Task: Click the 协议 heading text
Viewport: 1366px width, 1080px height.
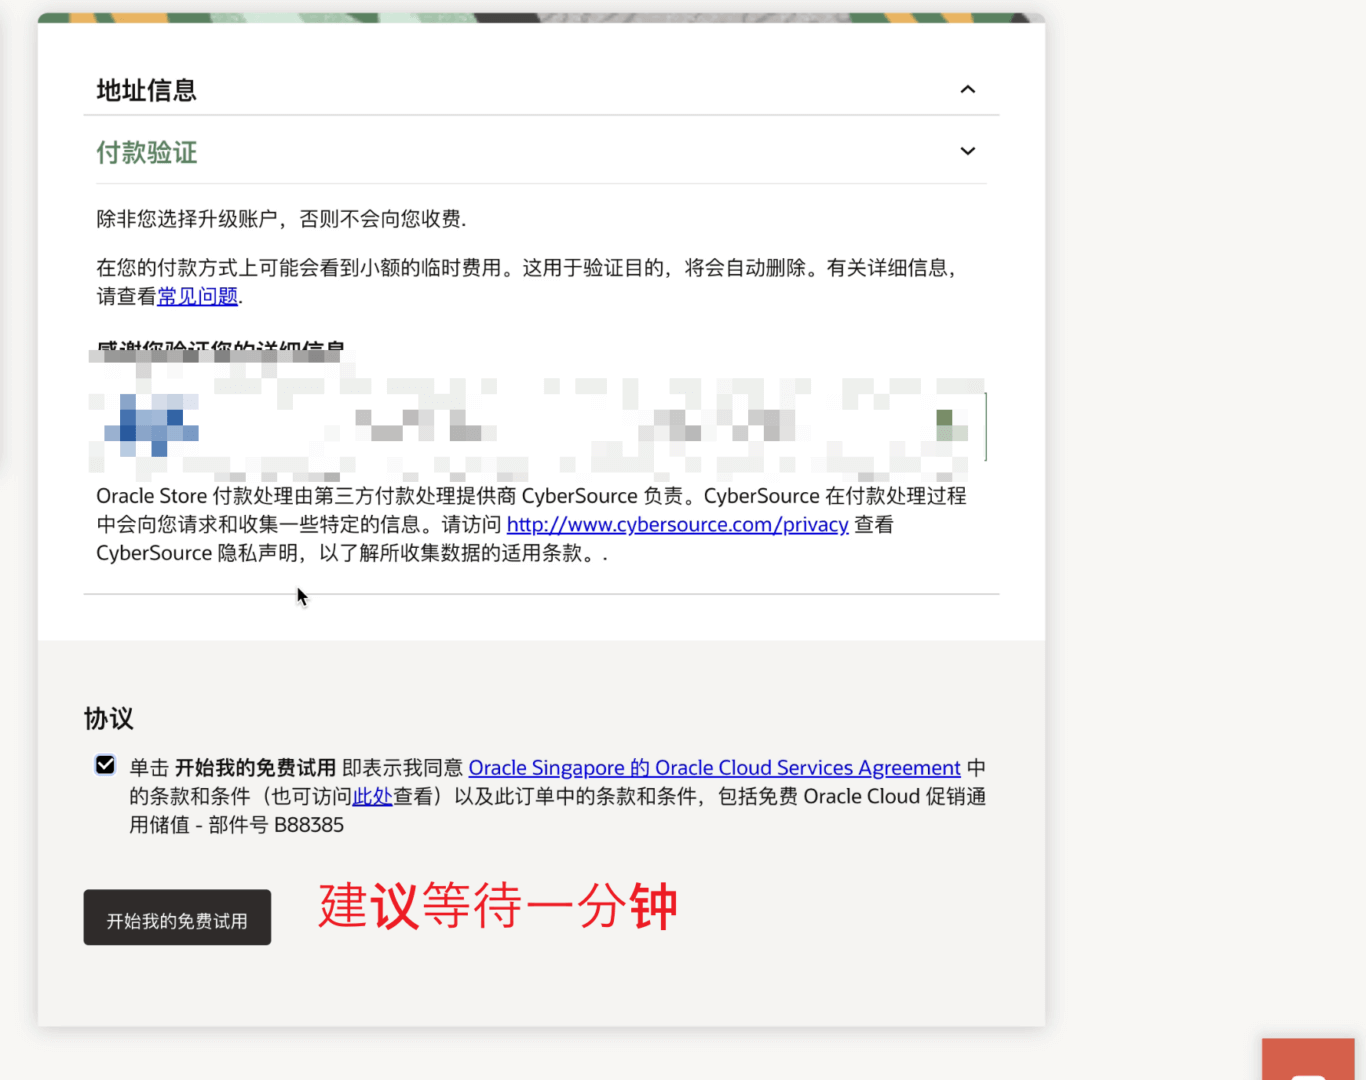Action: (109, 718)
